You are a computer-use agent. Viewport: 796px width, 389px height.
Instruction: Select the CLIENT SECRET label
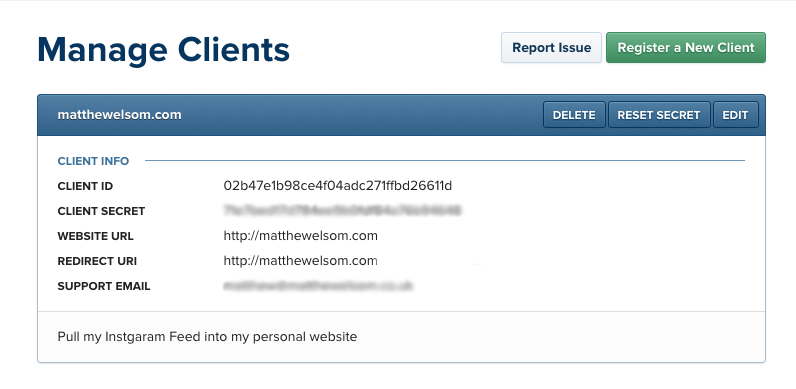click(102, 211)
